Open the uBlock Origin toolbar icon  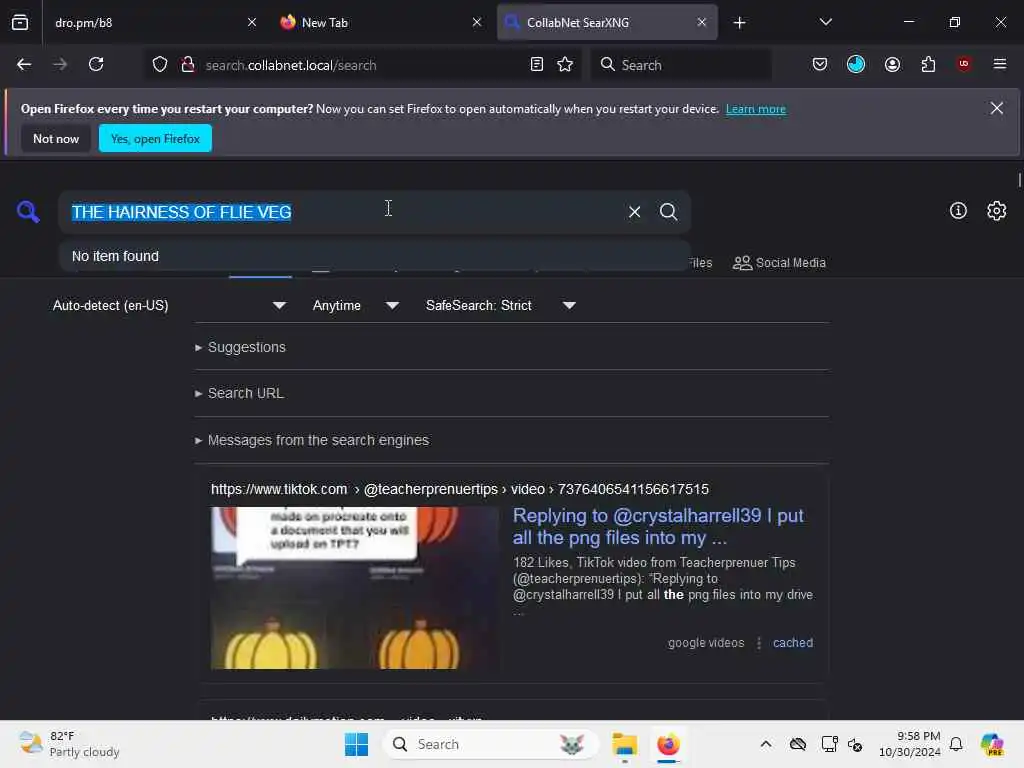(x=963, y=65)
